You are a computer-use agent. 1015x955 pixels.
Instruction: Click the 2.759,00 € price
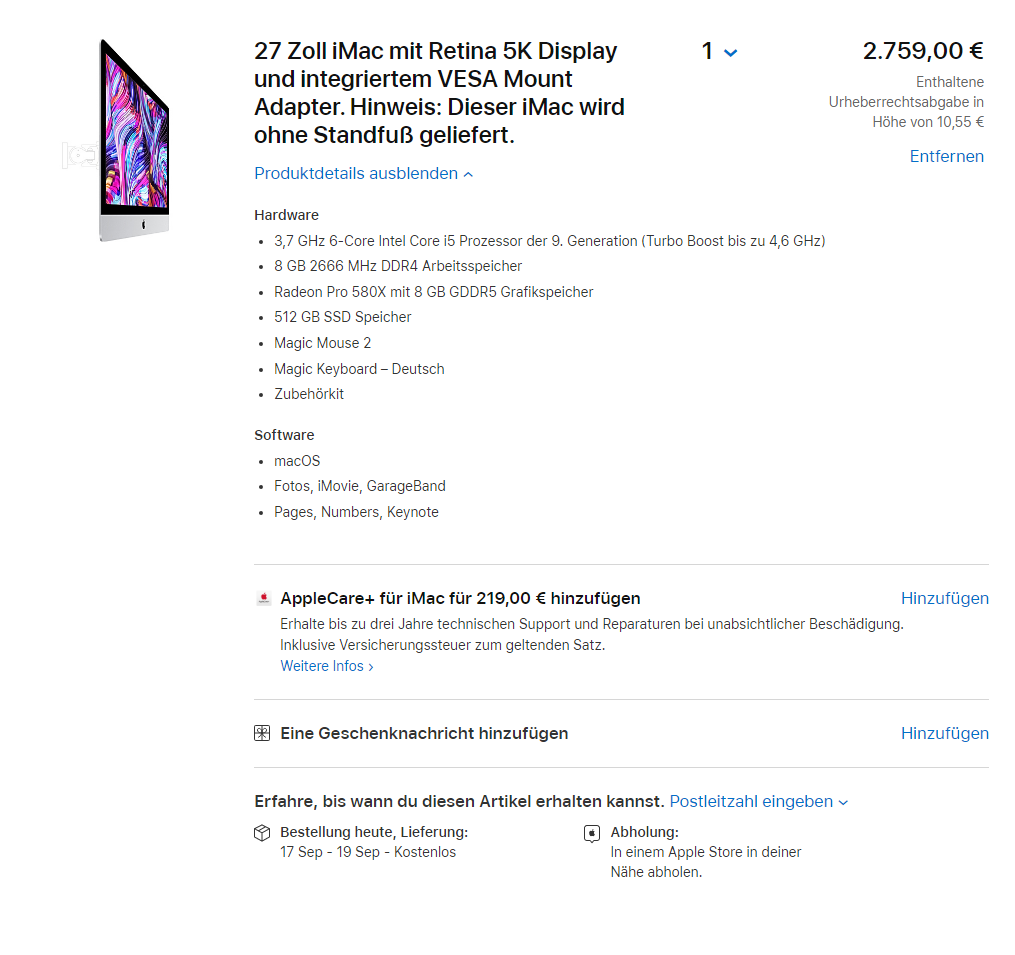pos(923,51)
